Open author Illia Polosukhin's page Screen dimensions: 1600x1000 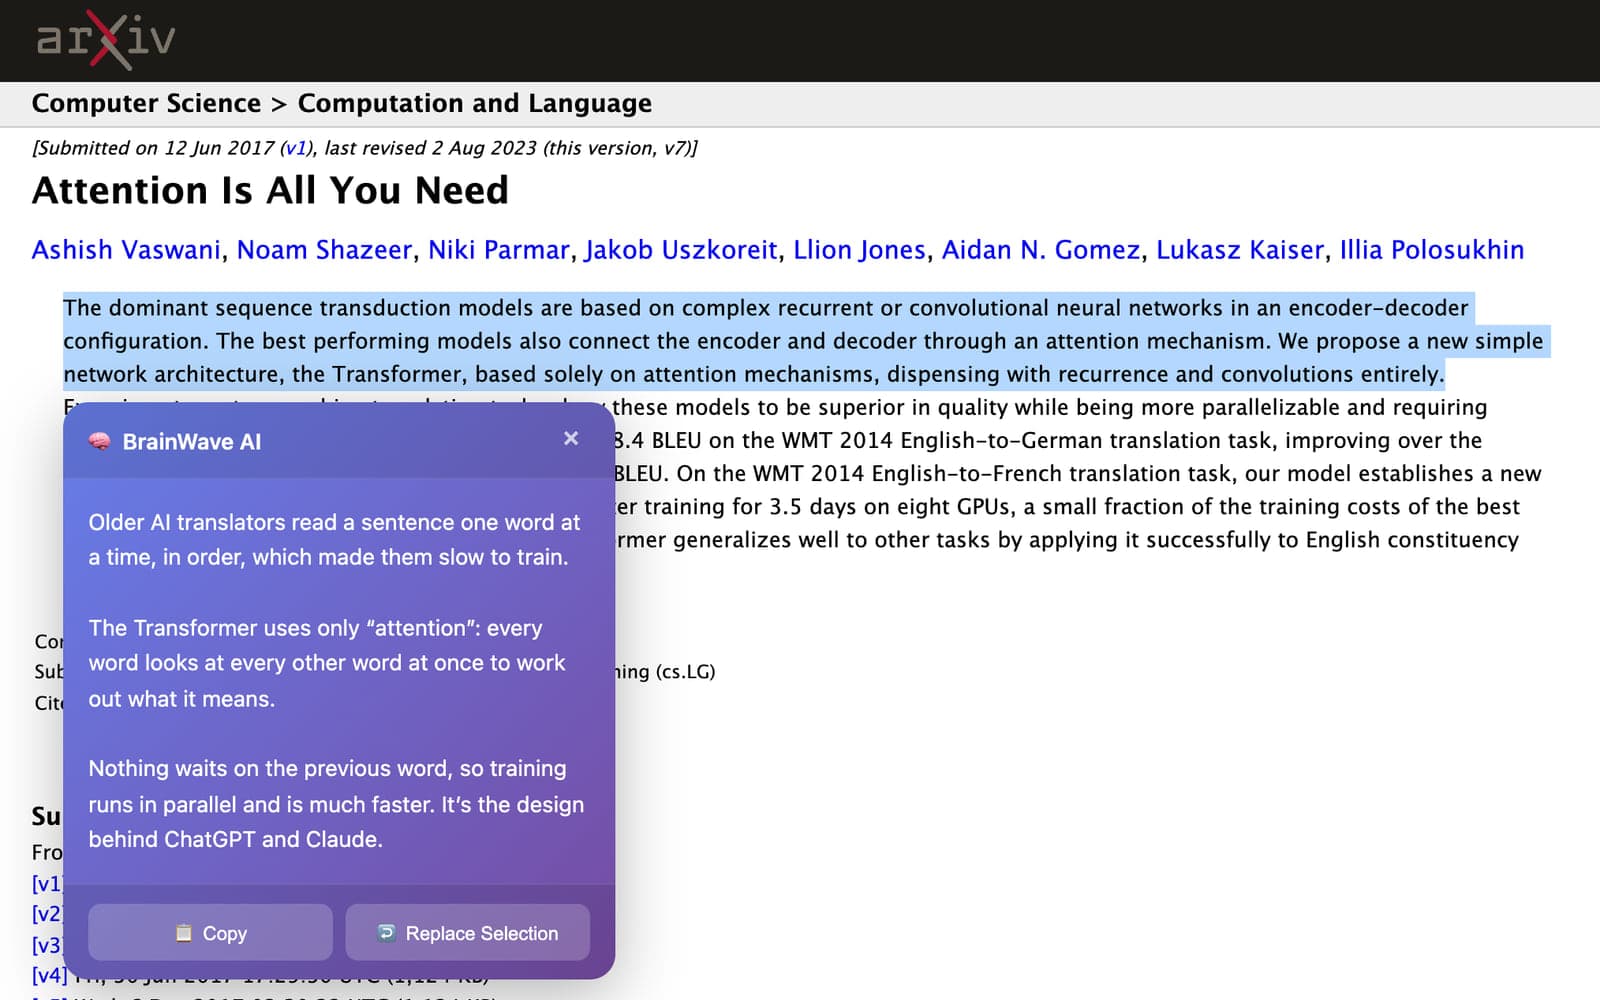(1432, 250)
